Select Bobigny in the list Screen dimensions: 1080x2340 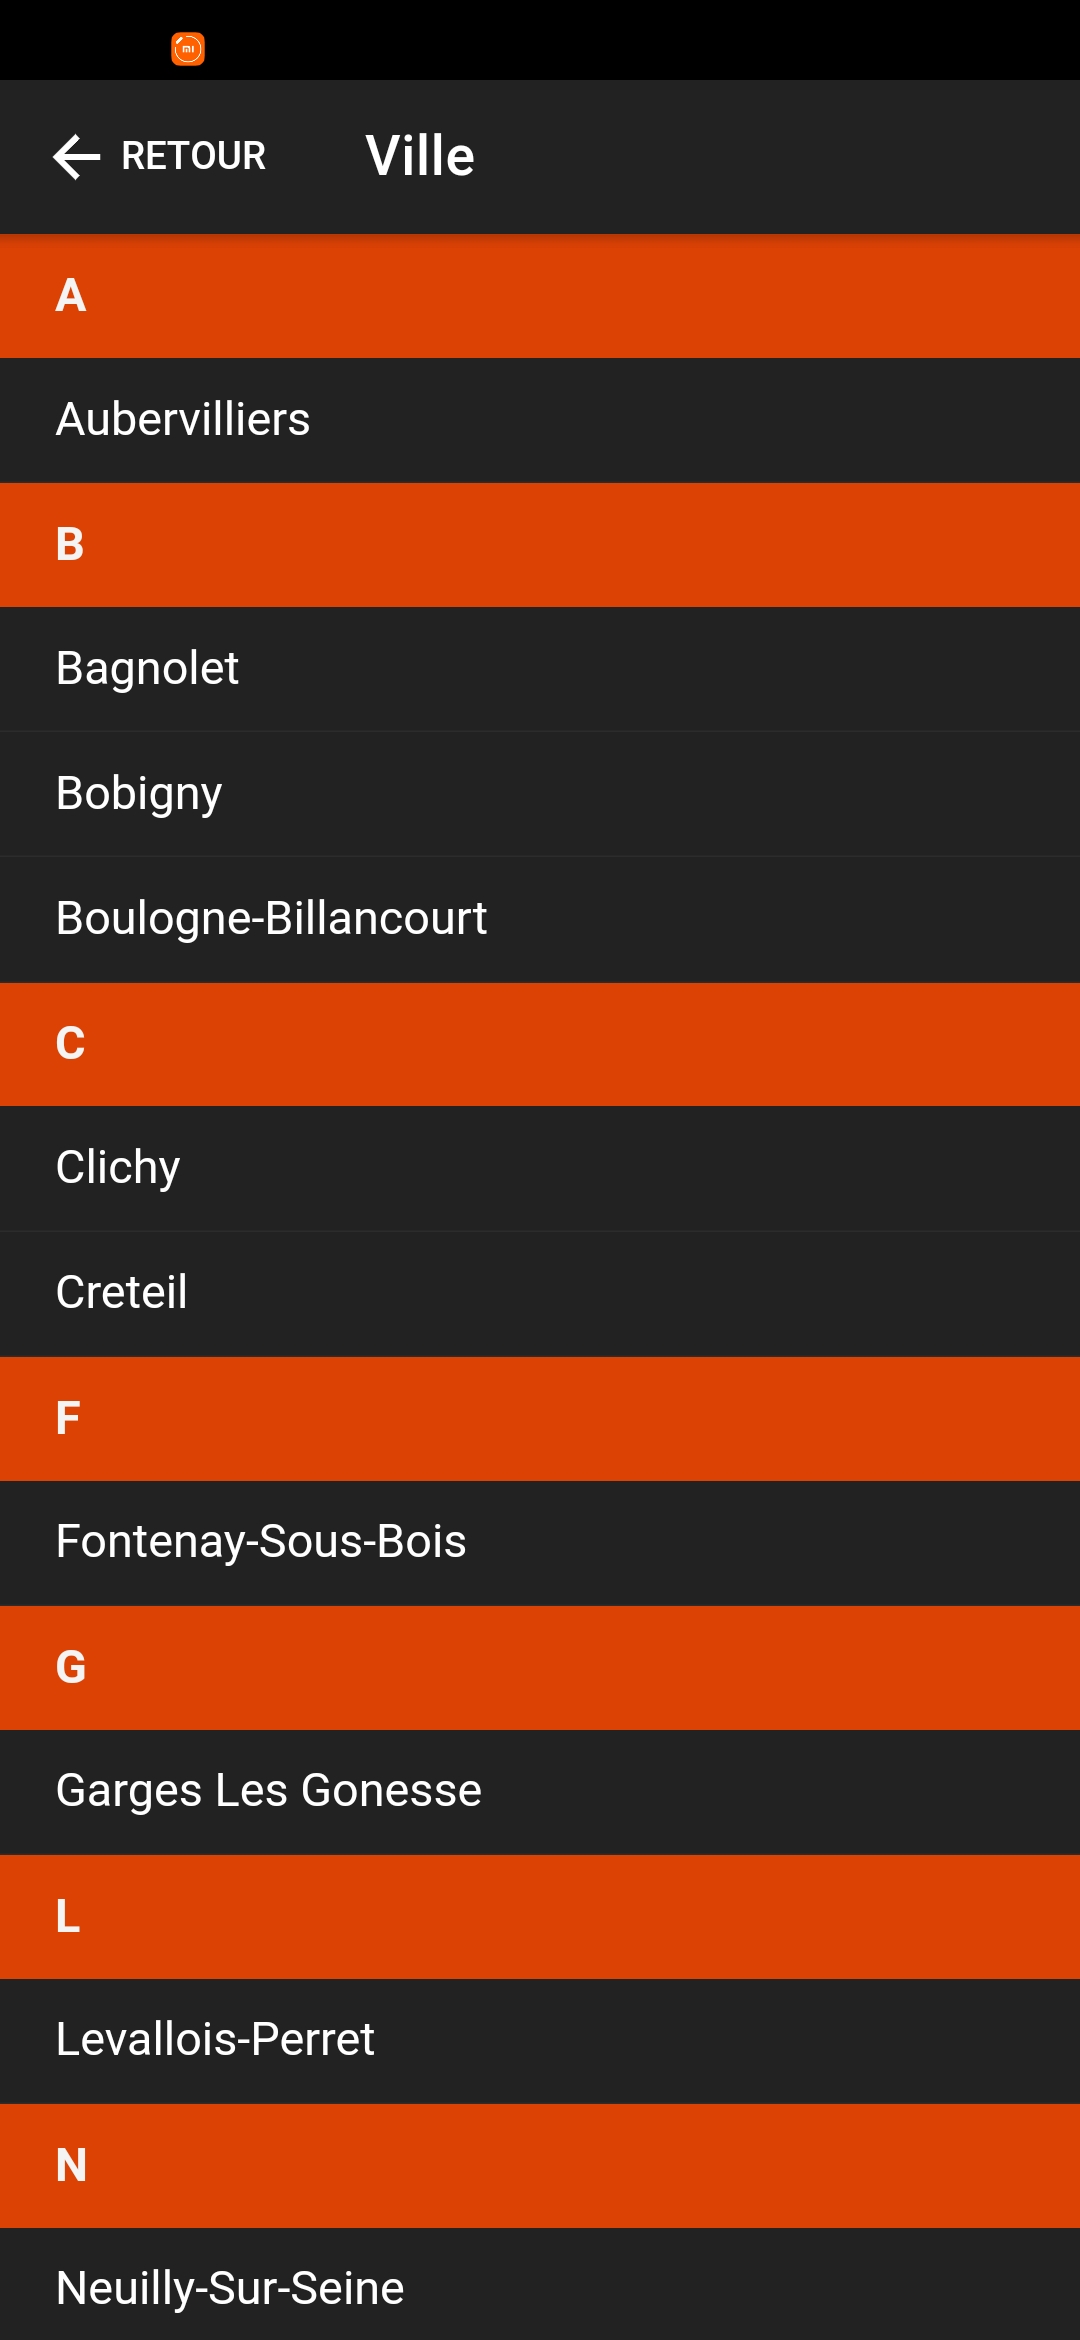pos(540,794)
